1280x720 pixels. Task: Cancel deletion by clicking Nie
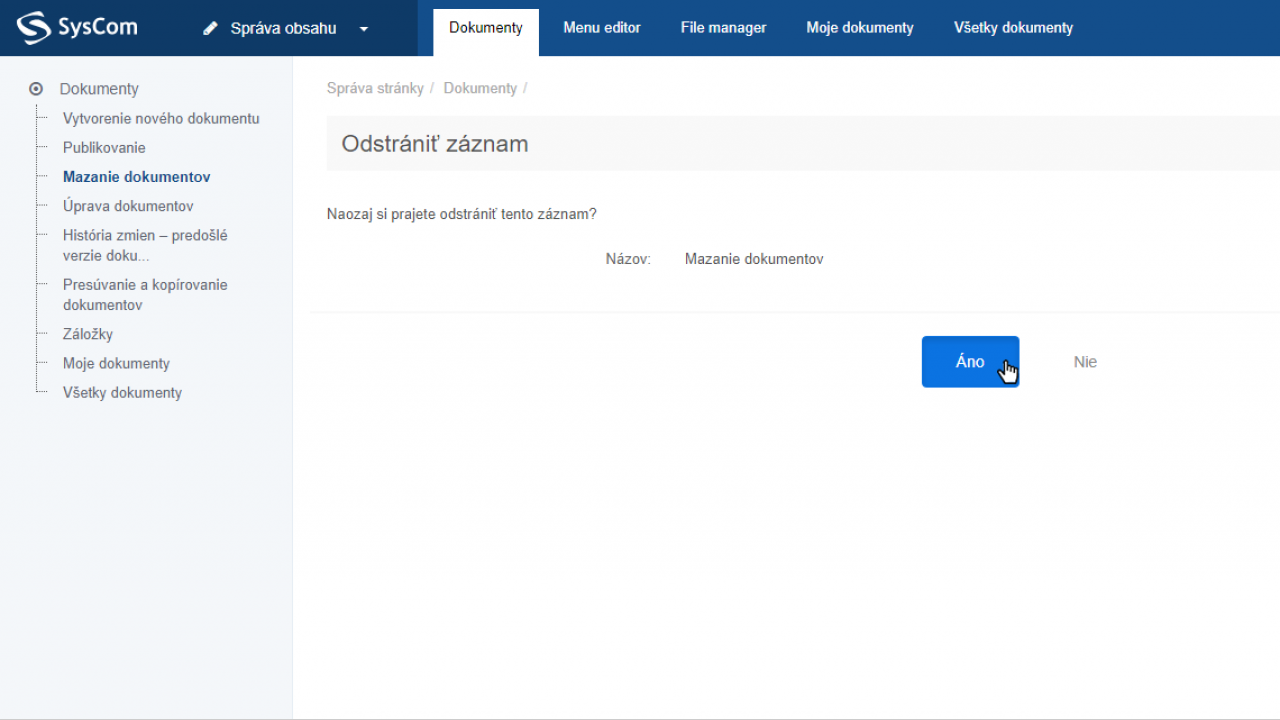click(x=1085, y=362)
